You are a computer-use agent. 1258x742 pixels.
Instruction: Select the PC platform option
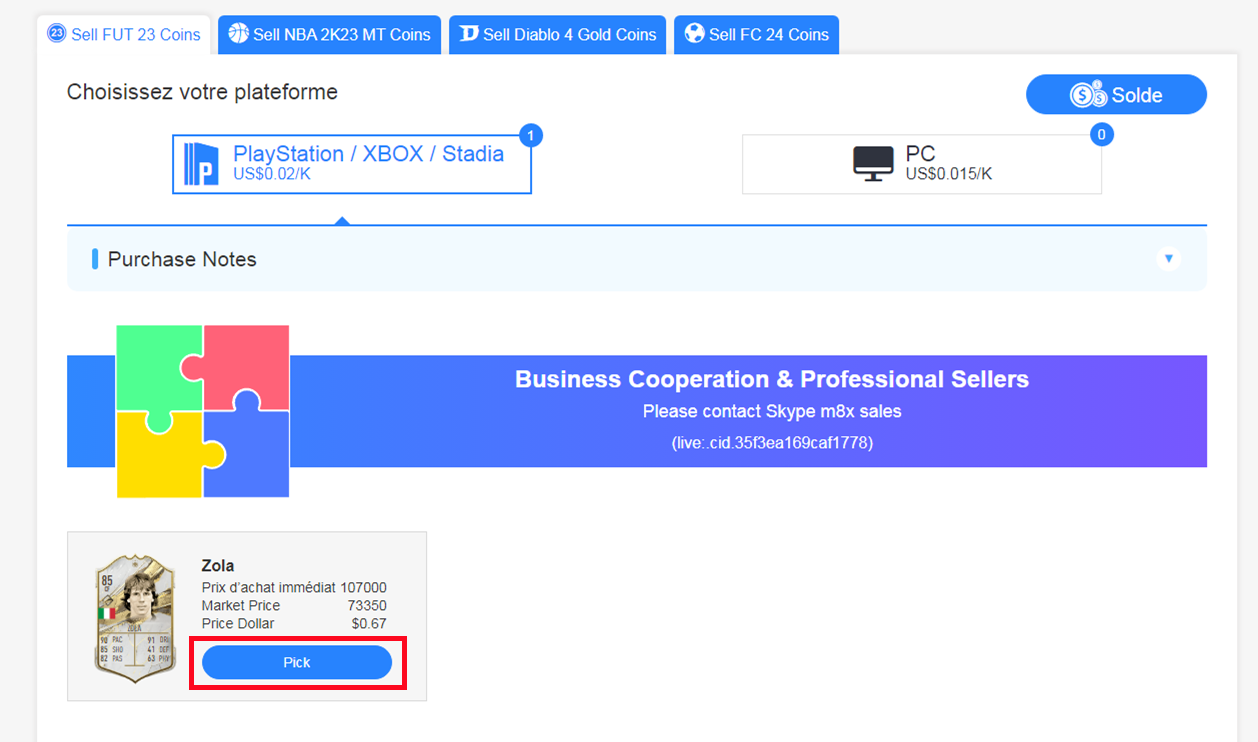(922, 164)
